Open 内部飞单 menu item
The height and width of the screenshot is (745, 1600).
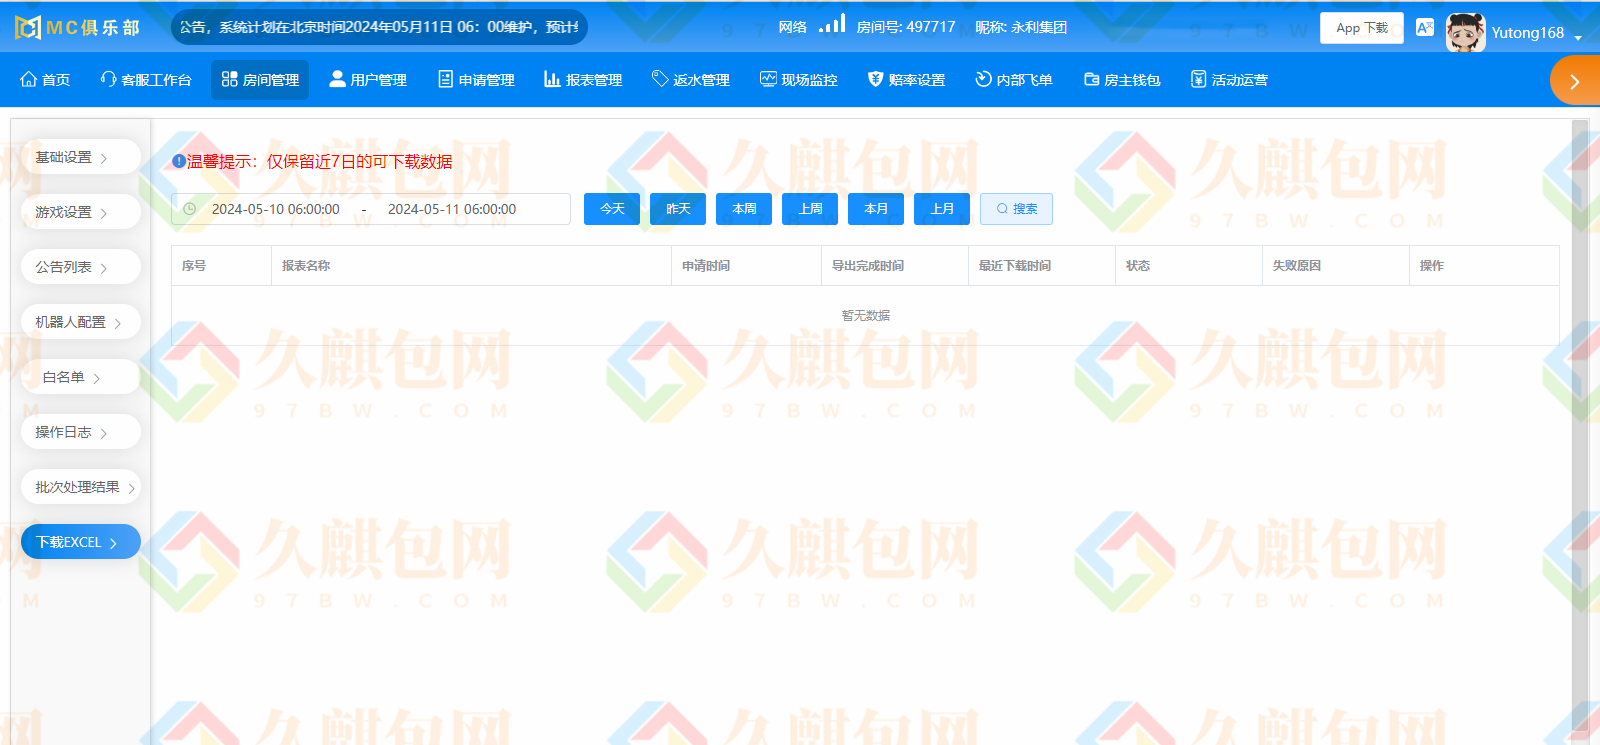coord(1014,80)
